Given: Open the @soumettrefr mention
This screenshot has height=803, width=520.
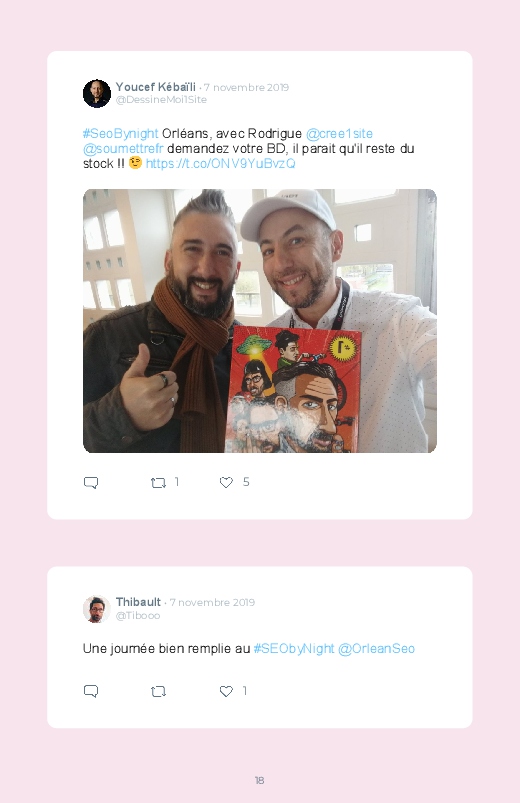Looking at the screenshot, I should pyautogui.click(x=123, y=149).
